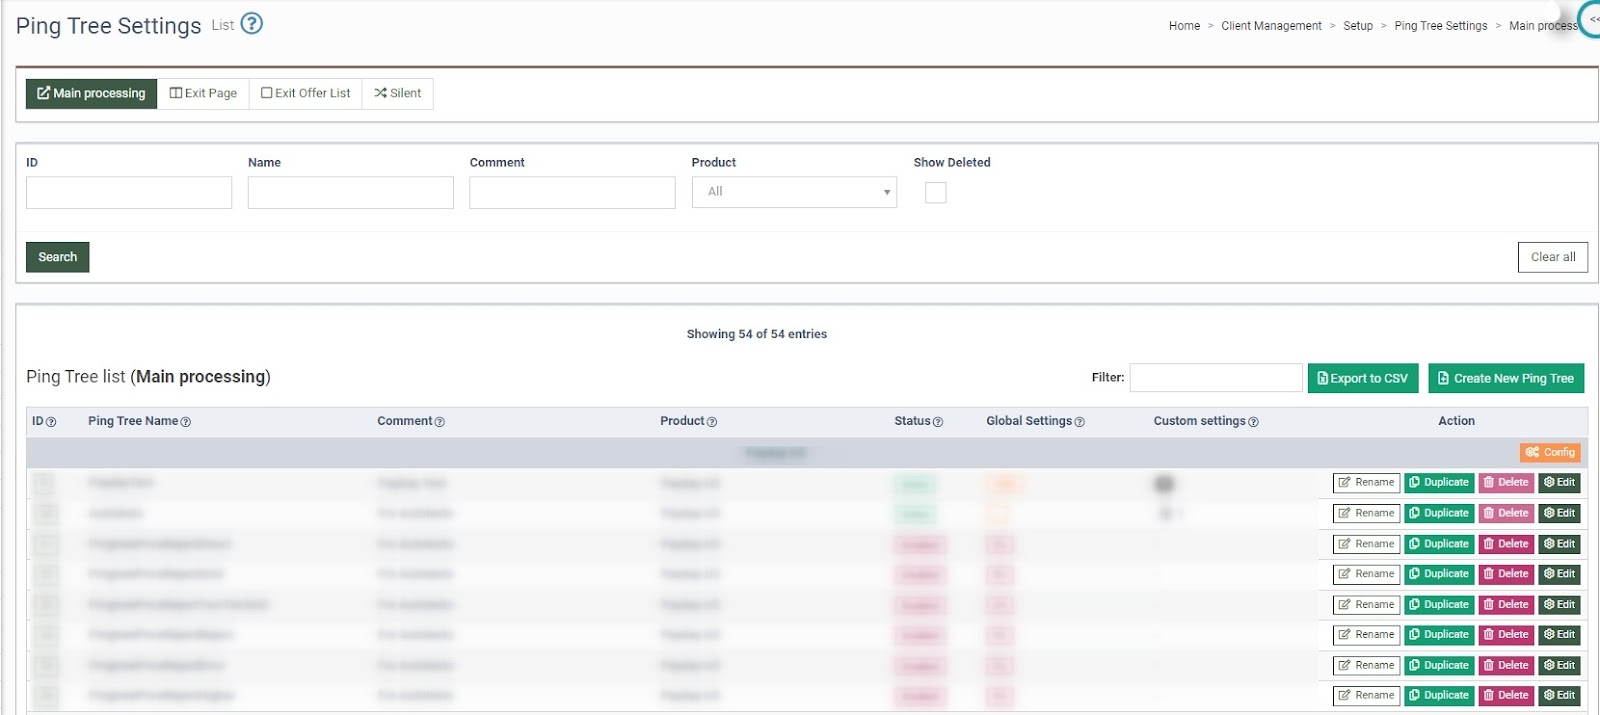The width and height of the screenshot is (1600, 715).
Task: Click help icon next to Status column header
Action: pyautogui.click(x=938, y=422)
